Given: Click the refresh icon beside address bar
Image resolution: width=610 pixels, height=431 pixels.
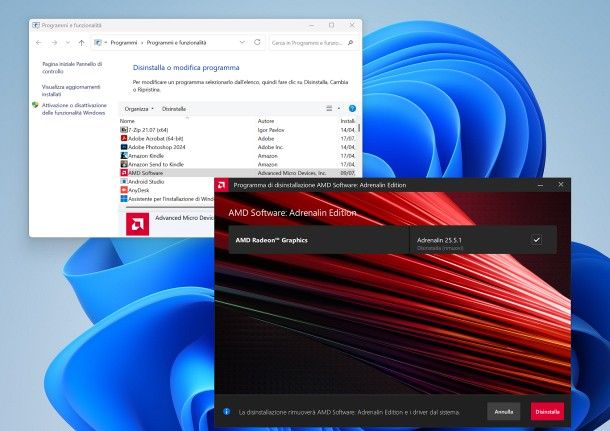Looking at the screenshot, I should coord(257,43).
